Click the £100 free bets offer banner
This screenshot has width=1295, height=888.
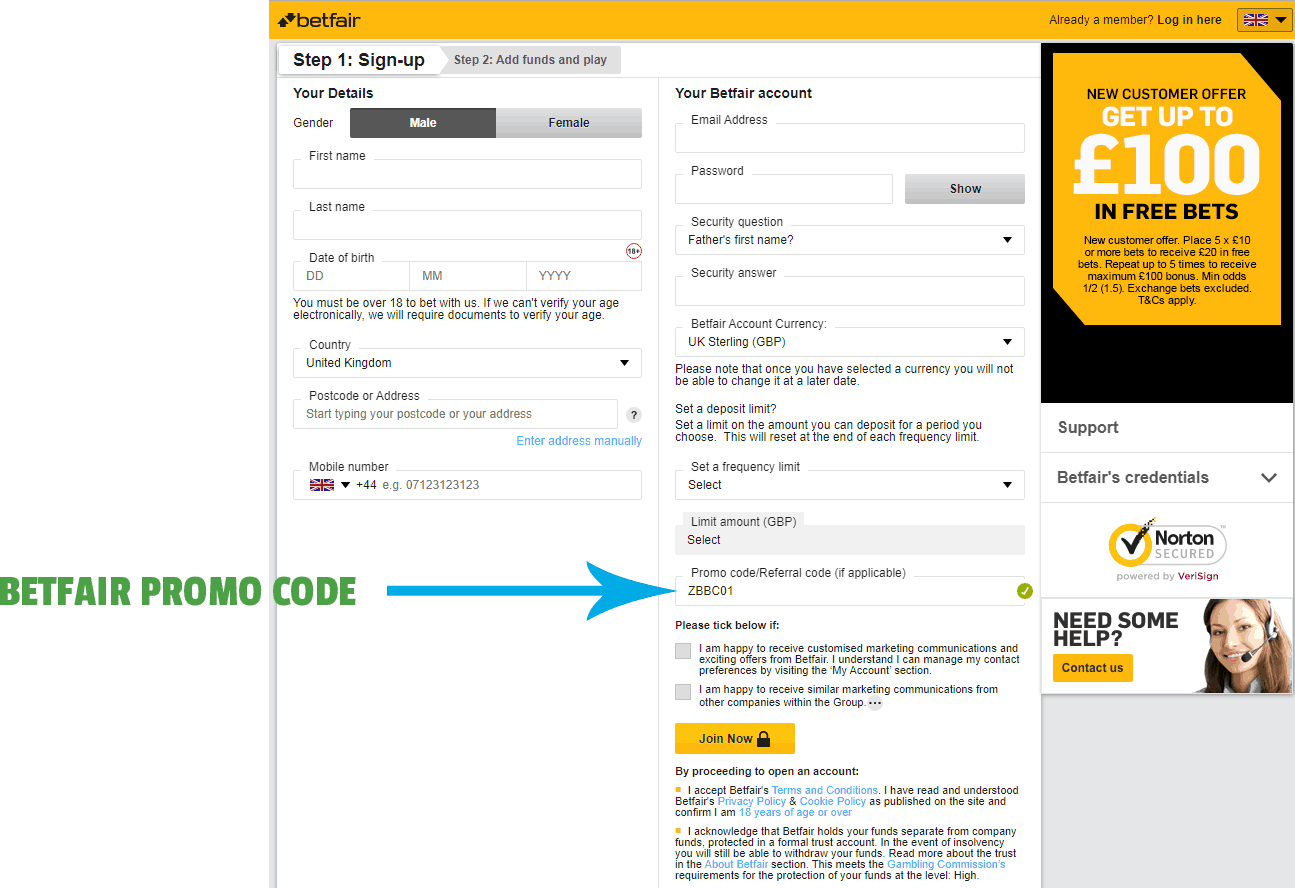click(x=1167, y=189)
